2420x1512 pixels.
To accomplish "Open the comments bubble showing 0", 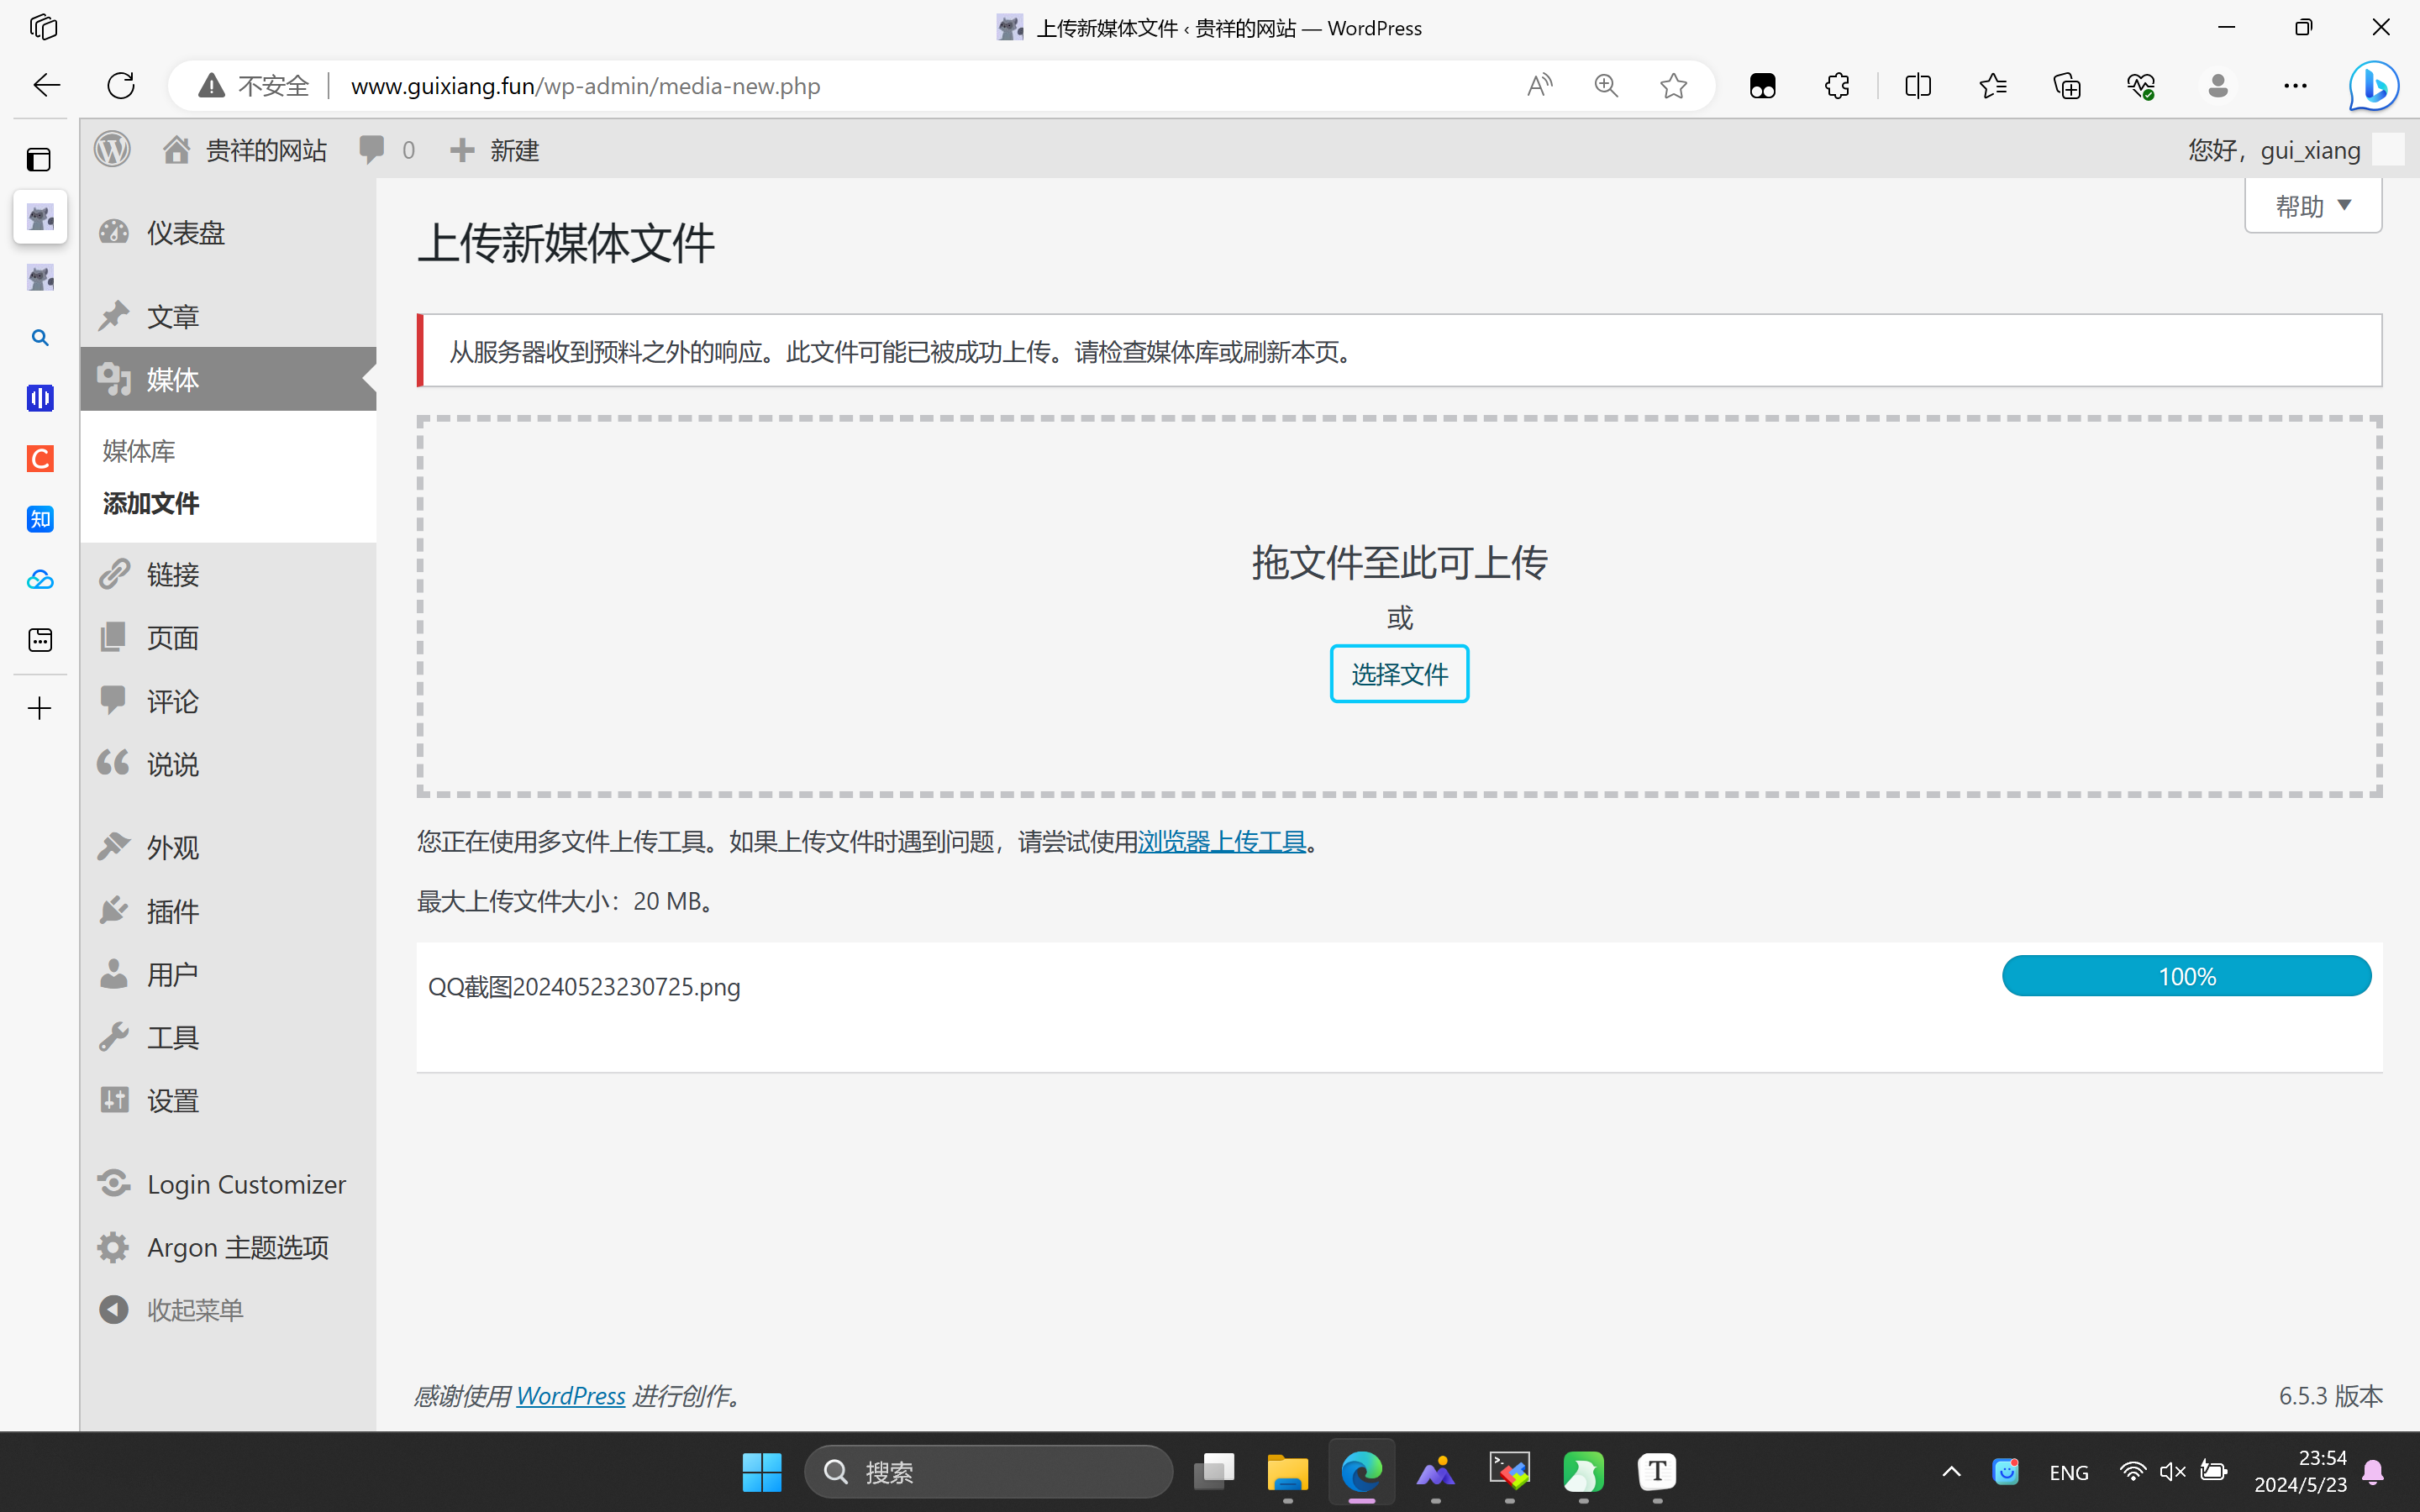I will [x=387, y=150].
